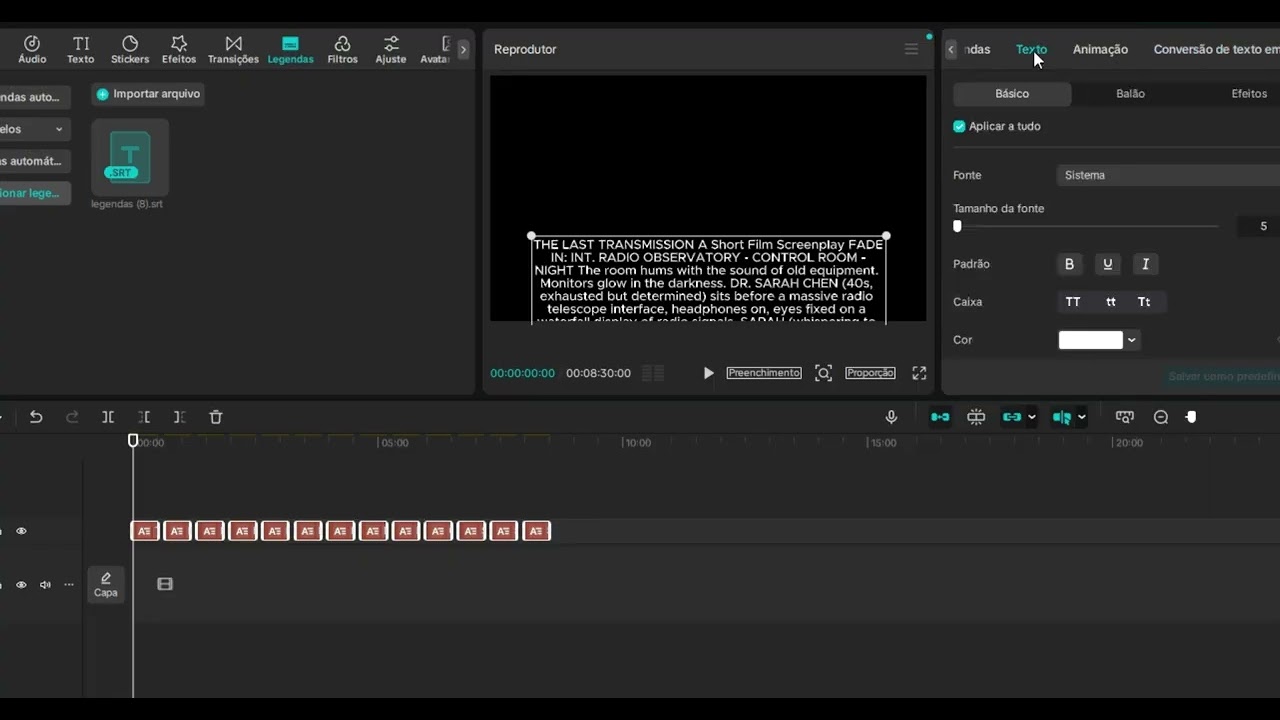1280x720 pixels.
Task: Open the Cor swatch dropdown arrow
Action: 1132,340
